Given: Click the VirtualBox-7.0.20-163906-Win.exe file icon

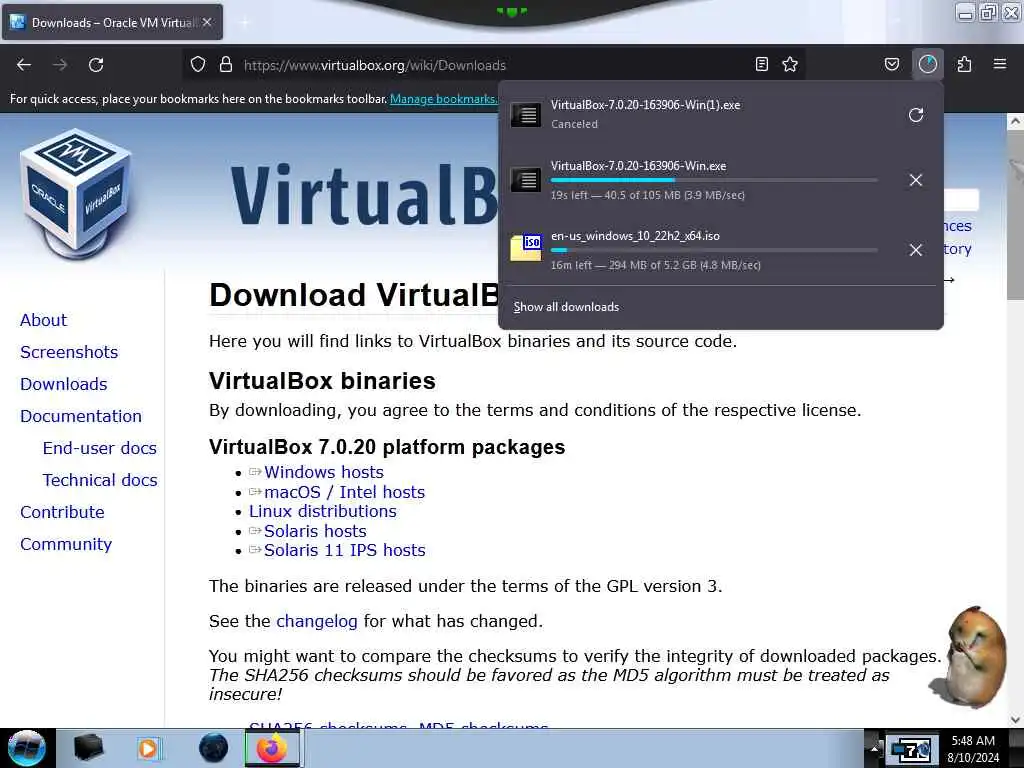Looking at the screenshot, I should (526, 180).
